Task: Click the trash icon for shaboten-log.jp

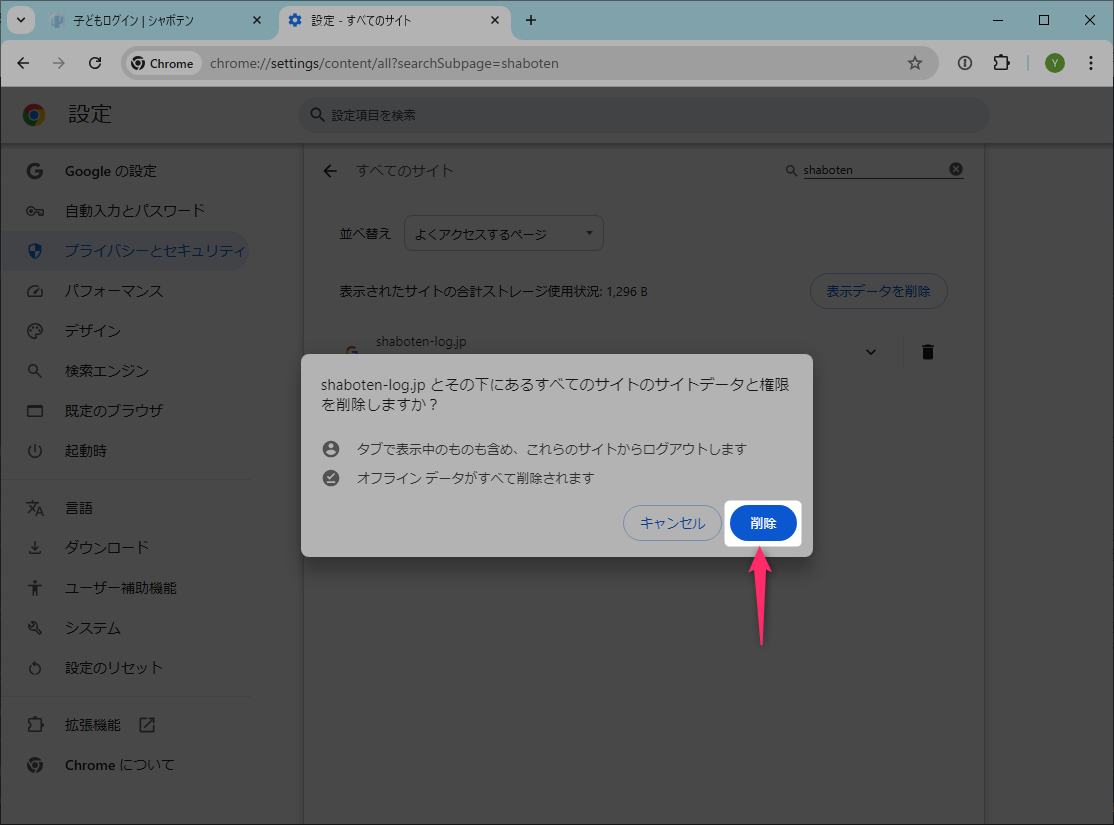Action: tap(928, 352)
